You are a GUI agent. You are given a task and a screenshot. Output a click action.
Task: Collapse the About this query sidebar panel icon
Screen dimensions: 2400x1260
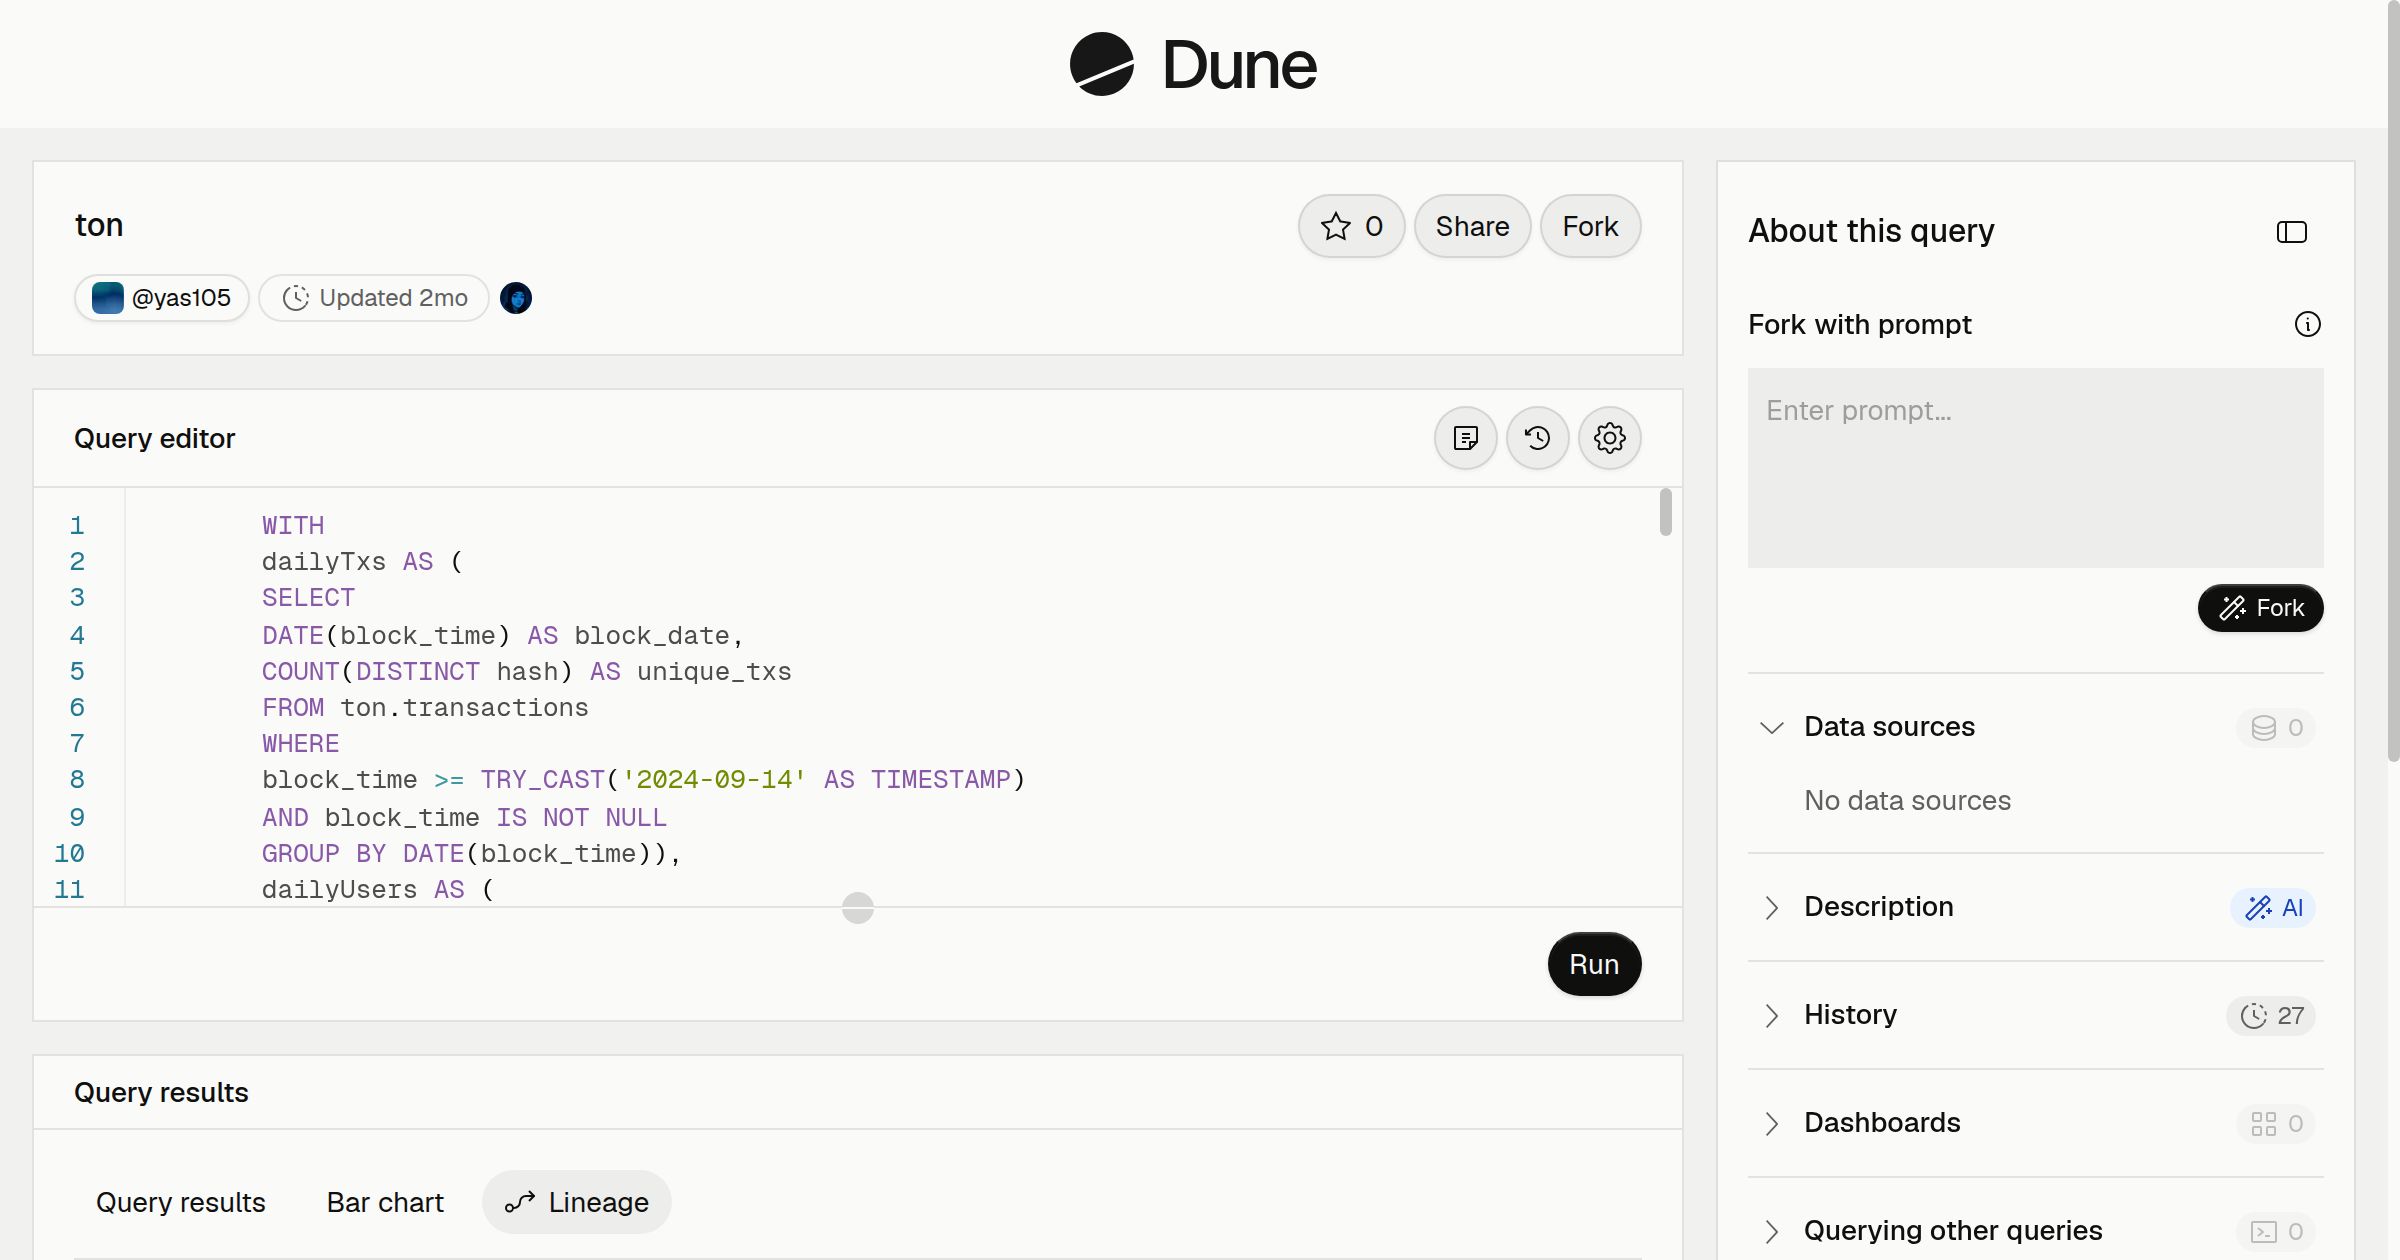tap(2291, 232)
